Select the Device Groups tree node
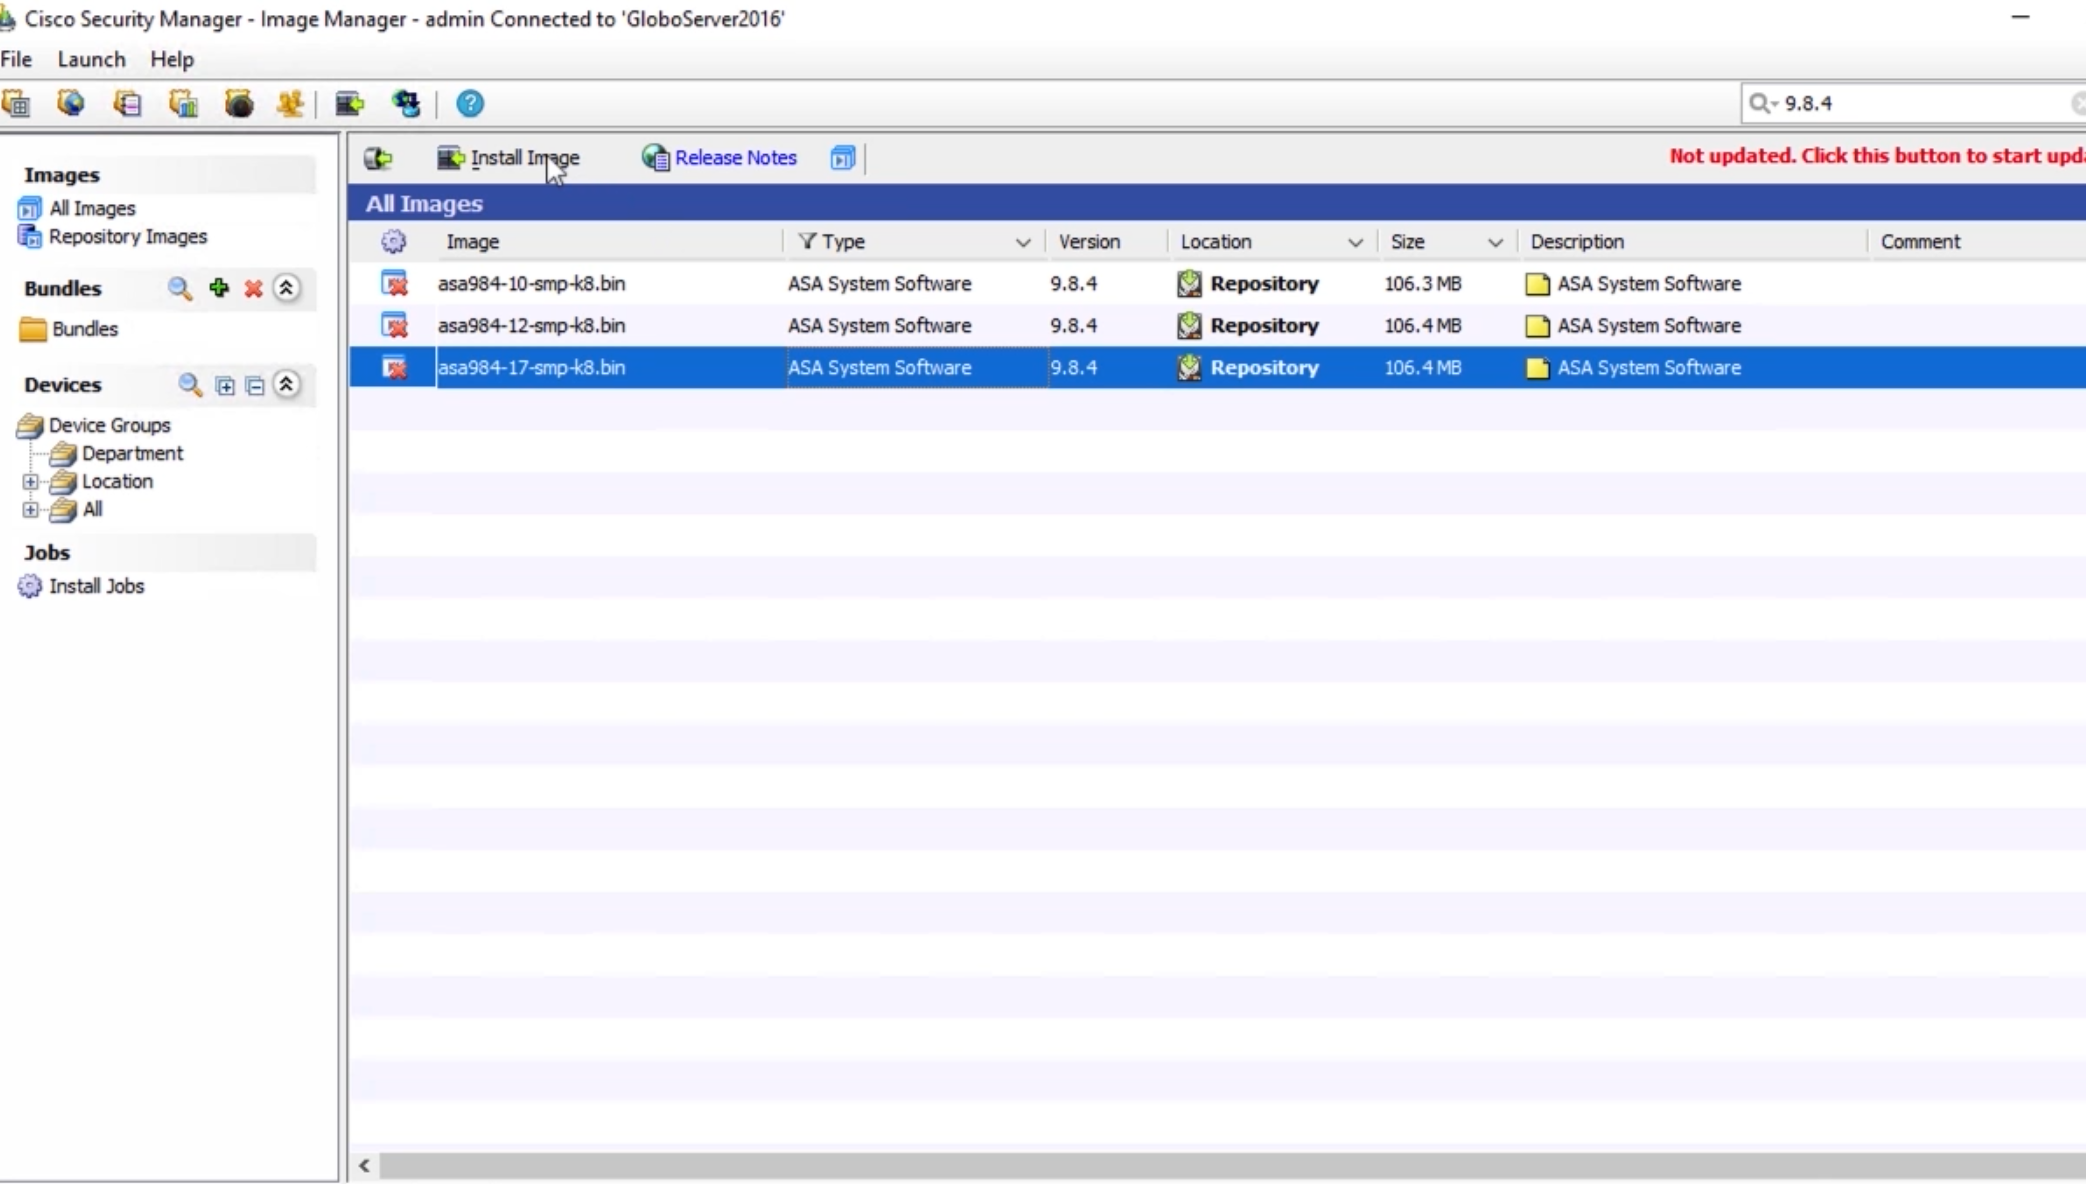Screen dimensions: 2086x1184 tap(110, 426)
